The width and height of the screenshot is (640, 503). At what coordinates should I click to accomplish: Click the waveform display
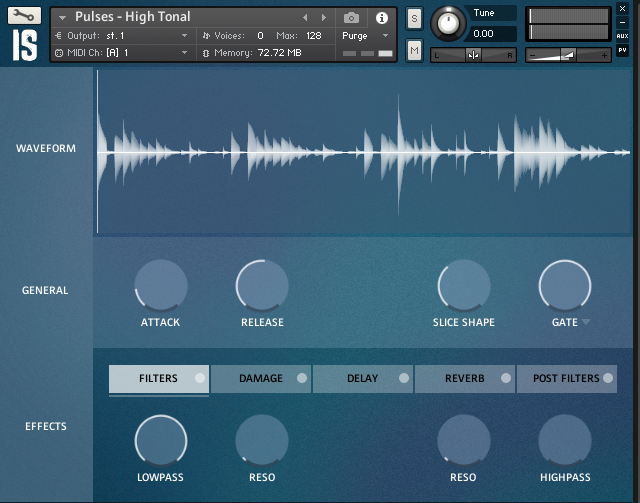click(363, 152)
